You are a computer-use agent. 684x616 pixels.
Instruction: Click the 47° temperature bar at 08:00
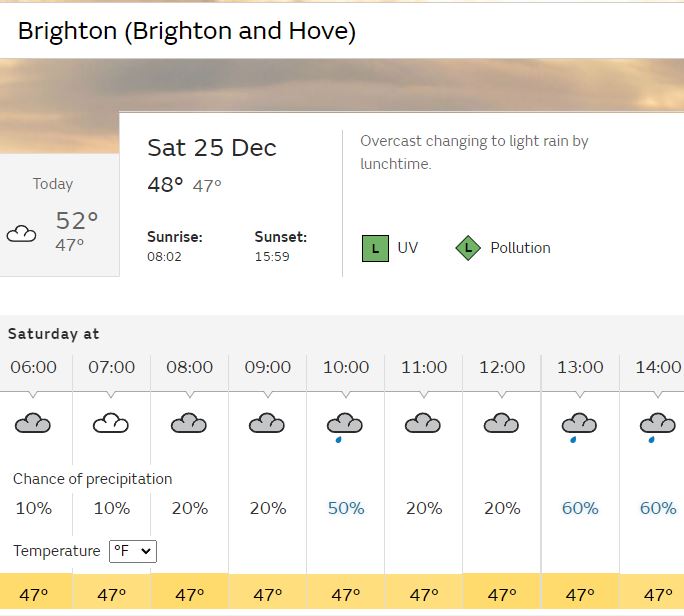190,592
